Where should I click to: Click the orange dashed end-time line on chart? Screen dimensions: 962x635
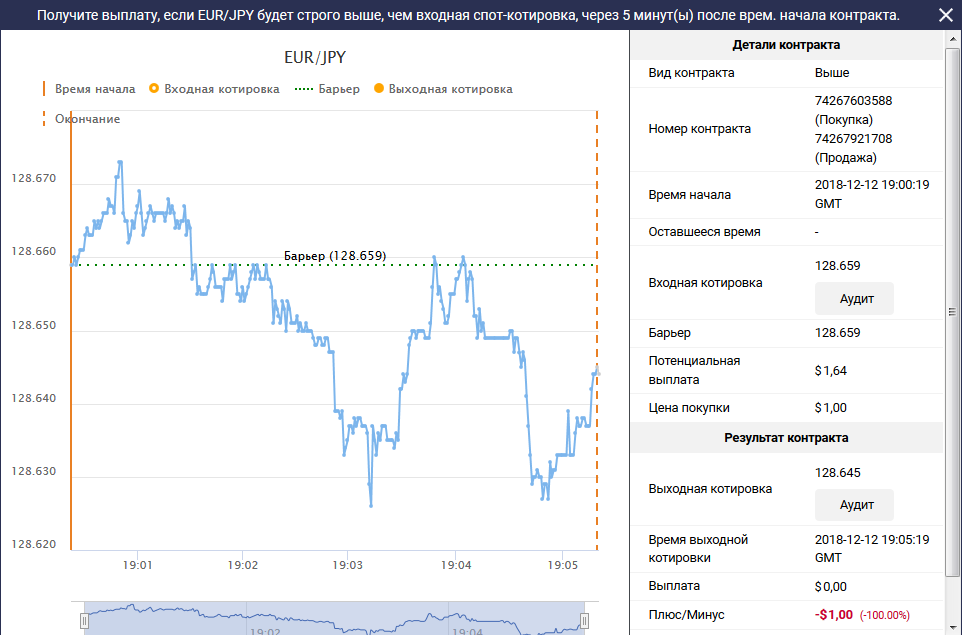tap(597, 300)
